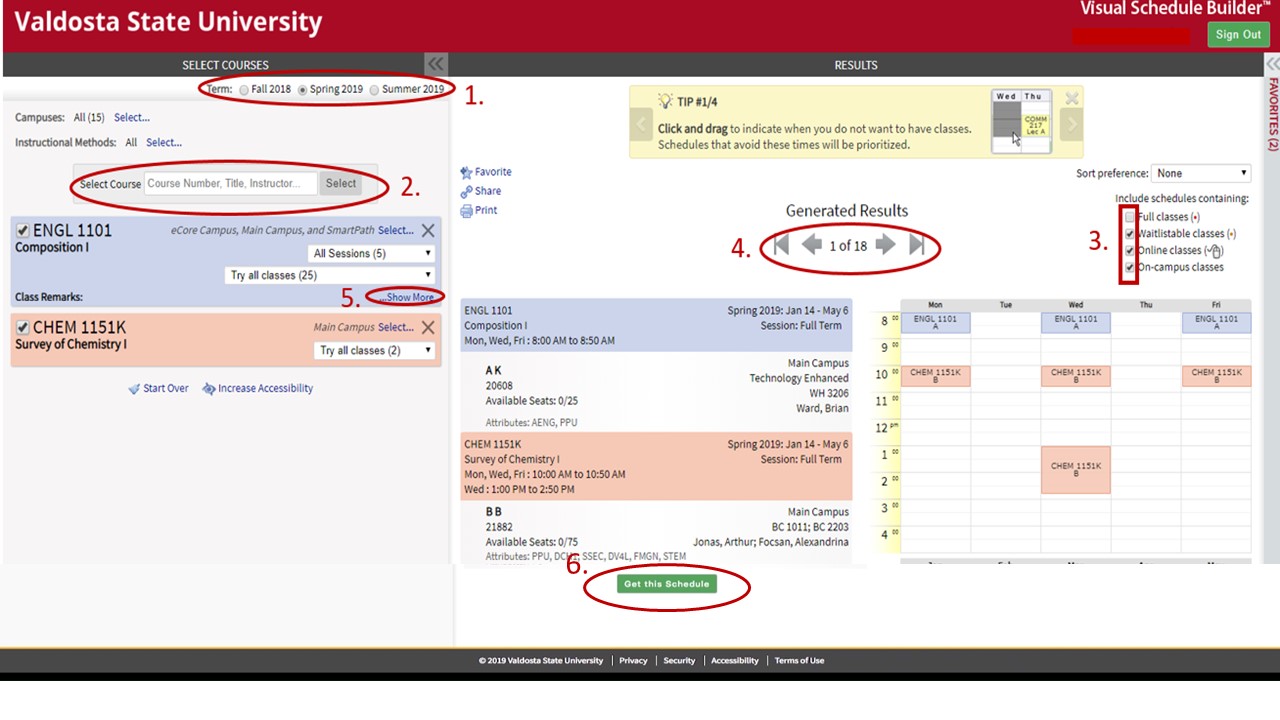The height and width of the screenshot is (720, 1280).
Task: Select CHEM 1151K result header row
Action: [x=656, y=466]
